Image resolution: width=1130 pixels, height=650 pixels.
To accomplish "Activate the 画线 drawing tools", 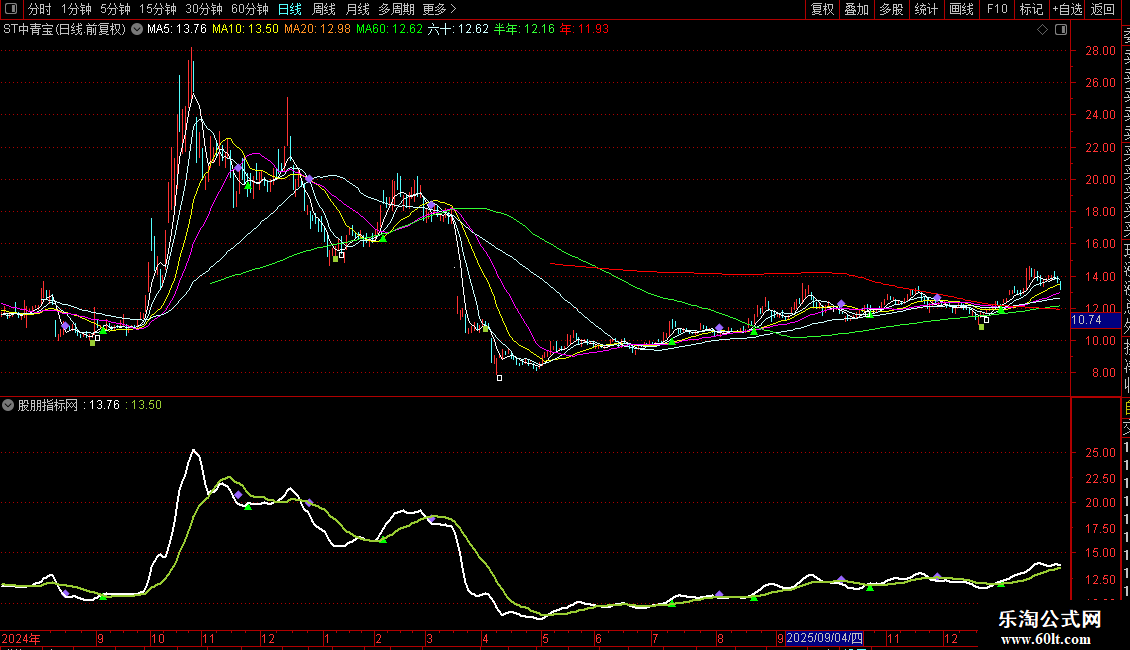I will [x=961, y=9].
